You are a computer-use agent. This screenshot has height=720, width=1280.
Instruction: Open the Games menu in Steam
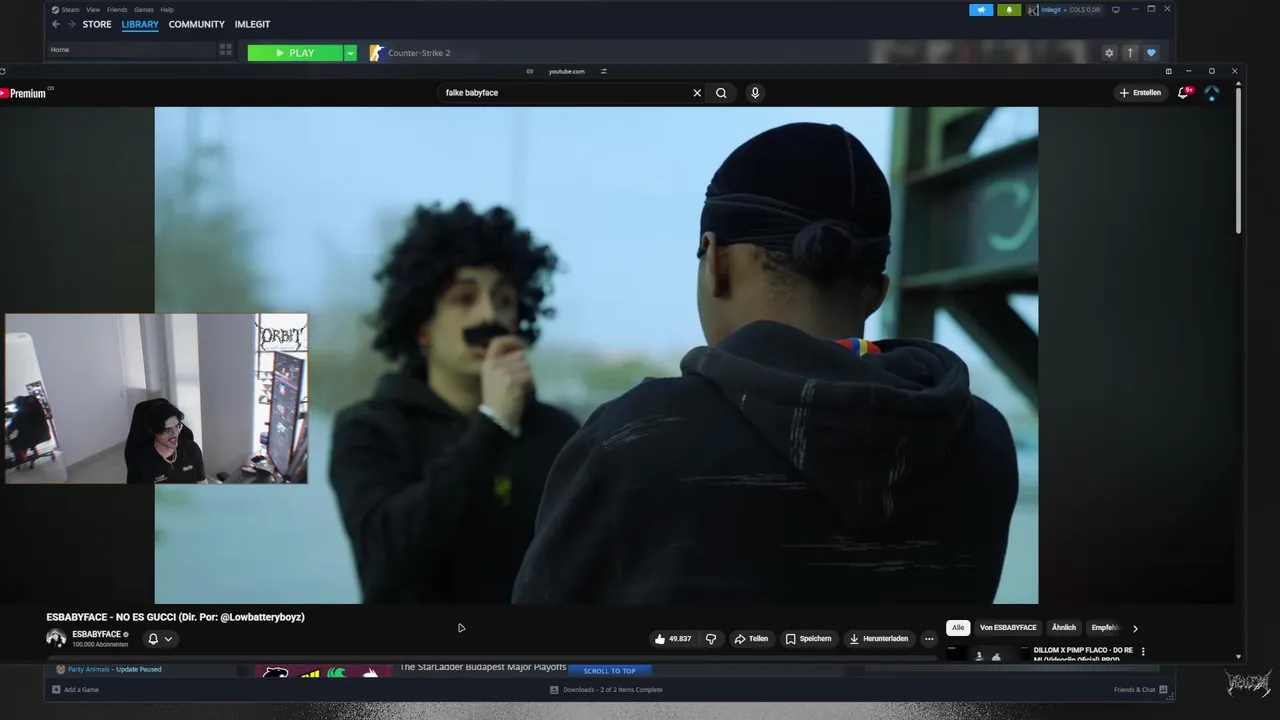coord(144,10)
